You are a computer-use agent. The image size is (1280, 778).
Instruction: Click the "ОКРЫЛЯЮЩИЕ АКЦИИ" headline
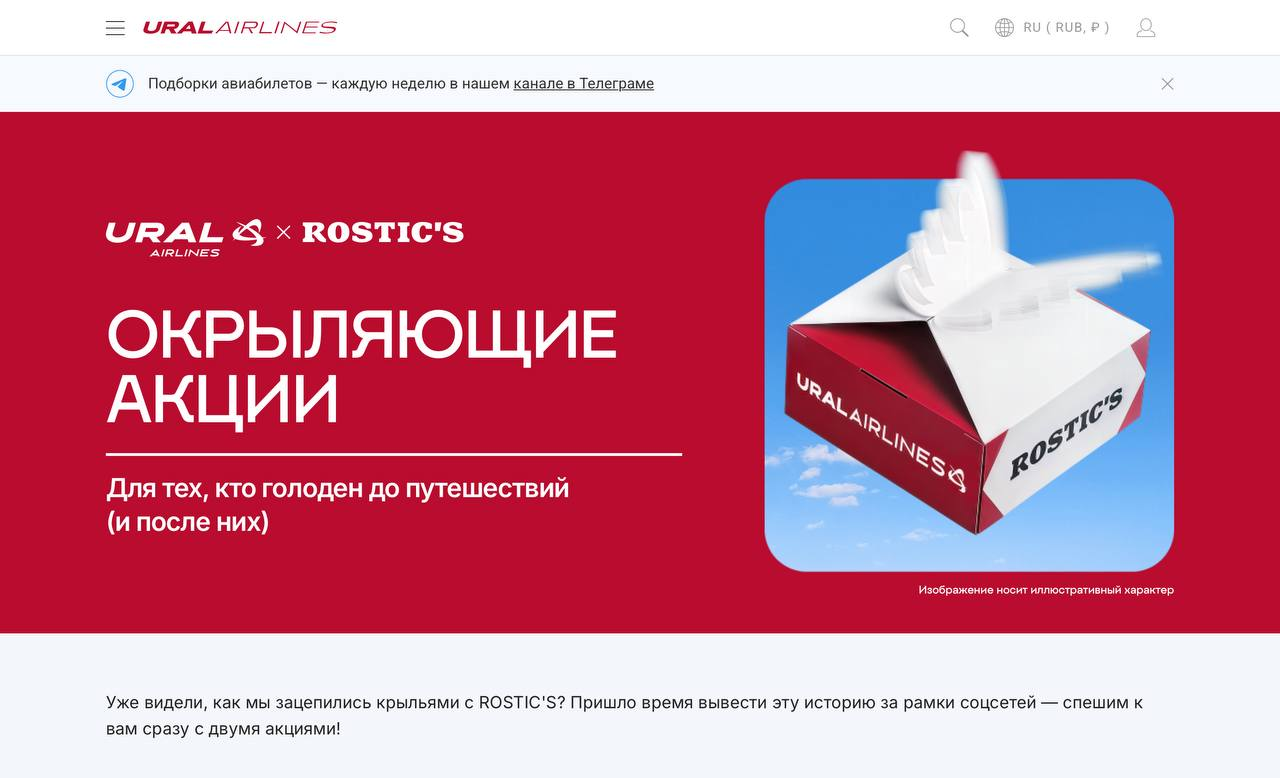tap(362, 367)
